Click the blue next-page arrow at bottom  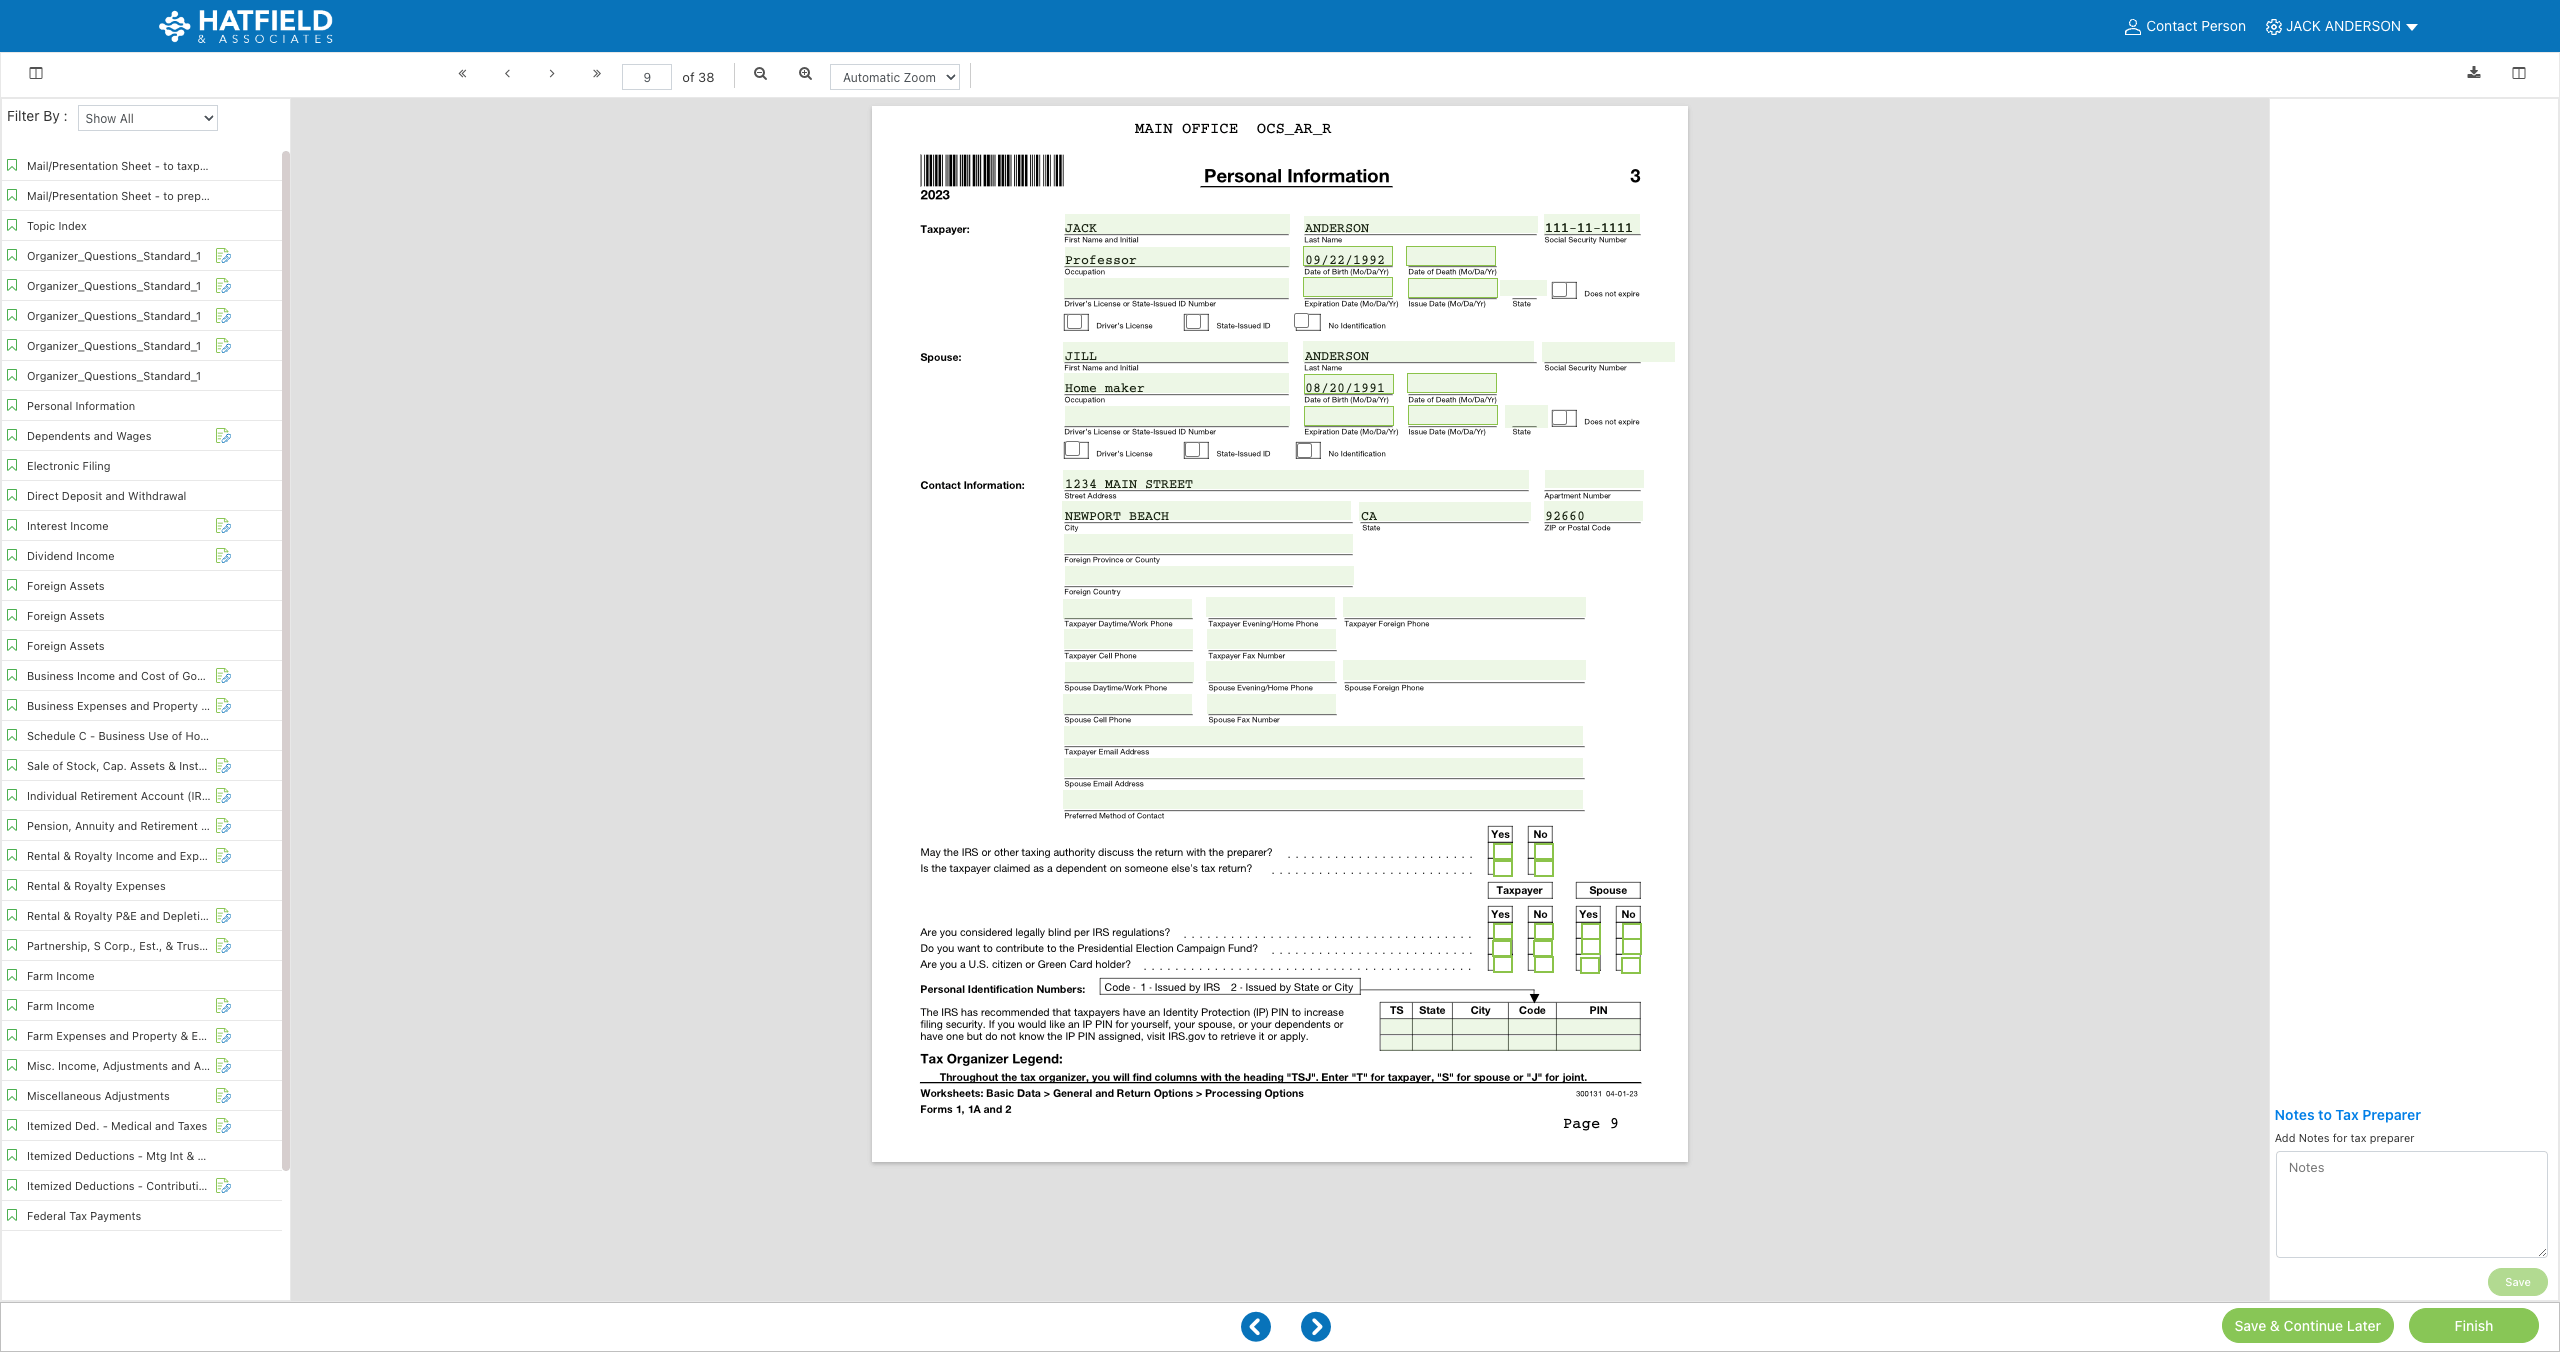(x=1316, y=1326)
